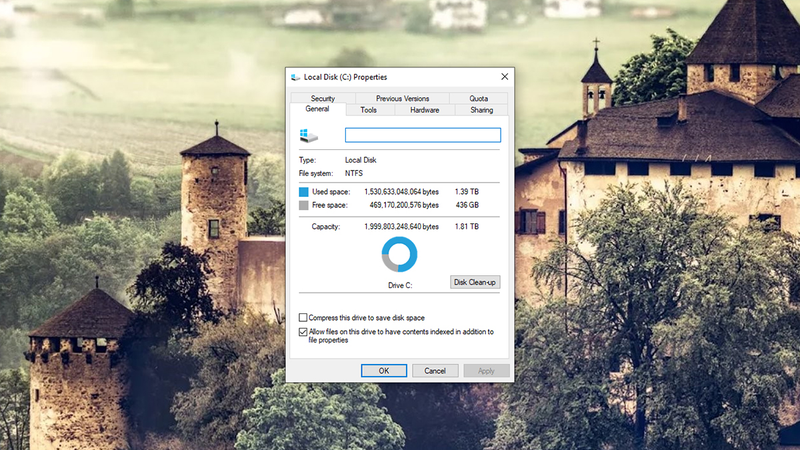800x450 pixels.
Task: Click the Cancel button
Action: coord(435,371)
